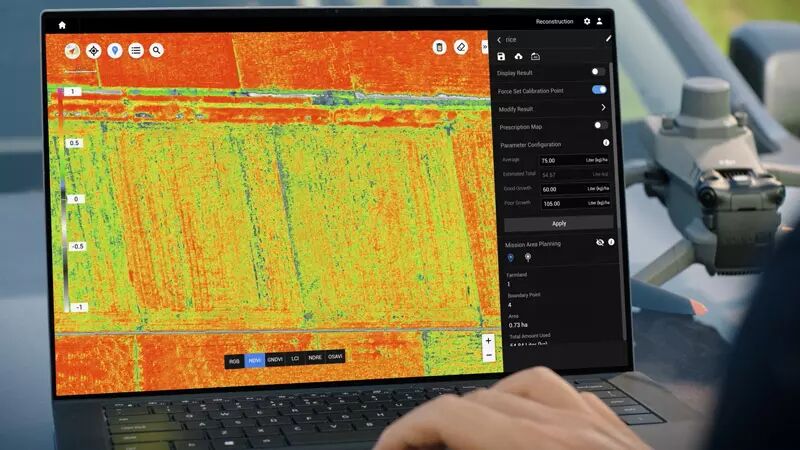
Task: Show Parameter Configuration info icon
Action: pos(606,142)
